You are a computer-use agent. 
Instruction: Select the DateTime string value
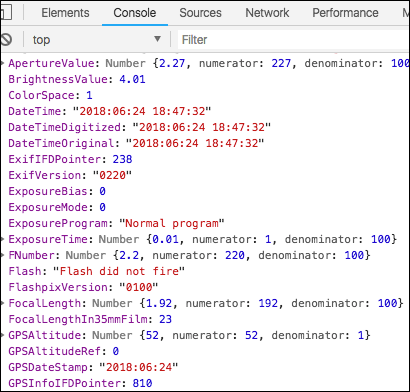click(x=142, y=111)
